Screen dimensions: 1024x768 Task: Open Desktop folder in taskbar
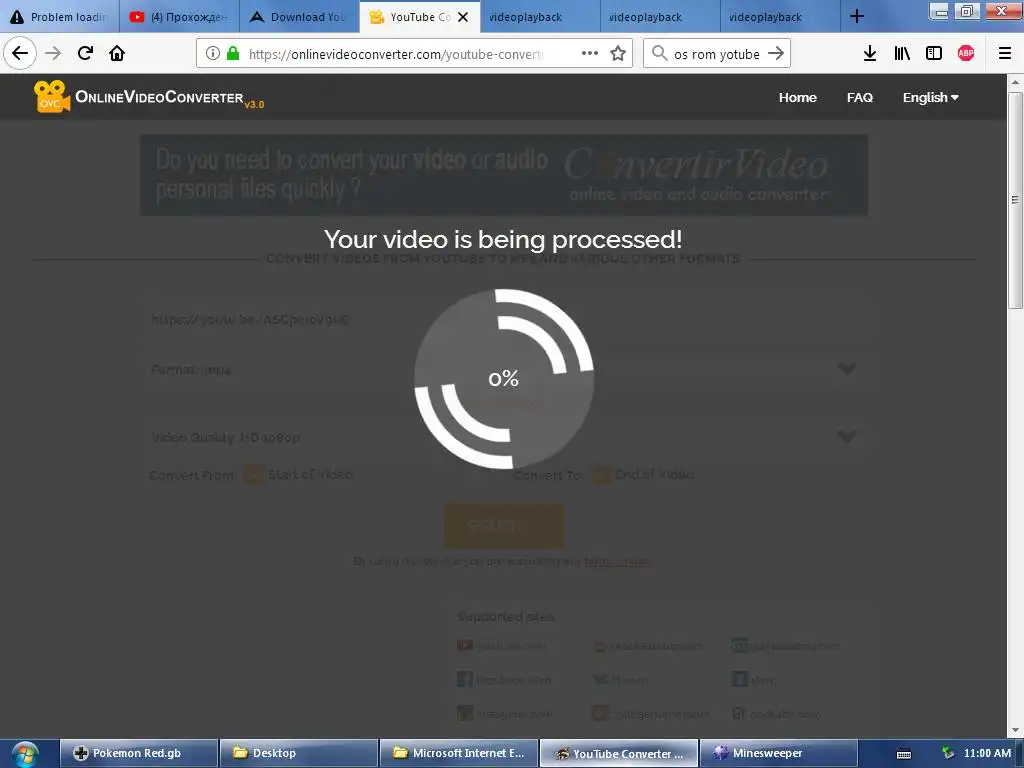coord(298,753)
